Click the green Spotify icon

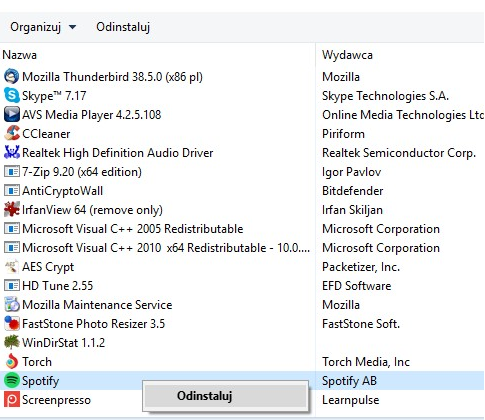pyautogui.click(x=11, y=381)
